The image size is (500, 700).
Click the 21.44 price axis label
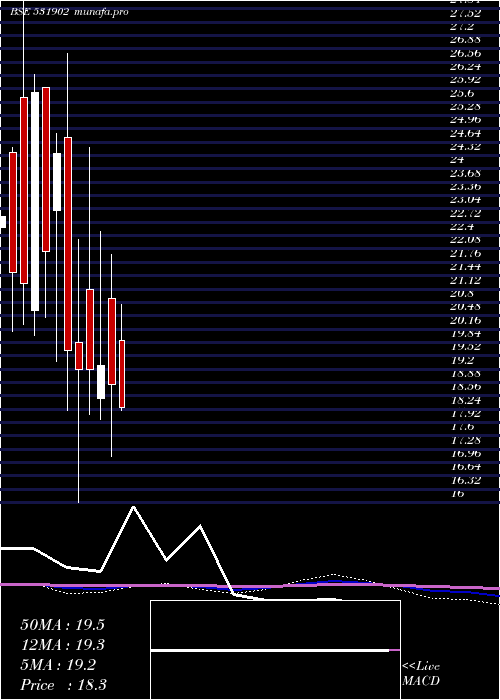[x=466, y=267]
